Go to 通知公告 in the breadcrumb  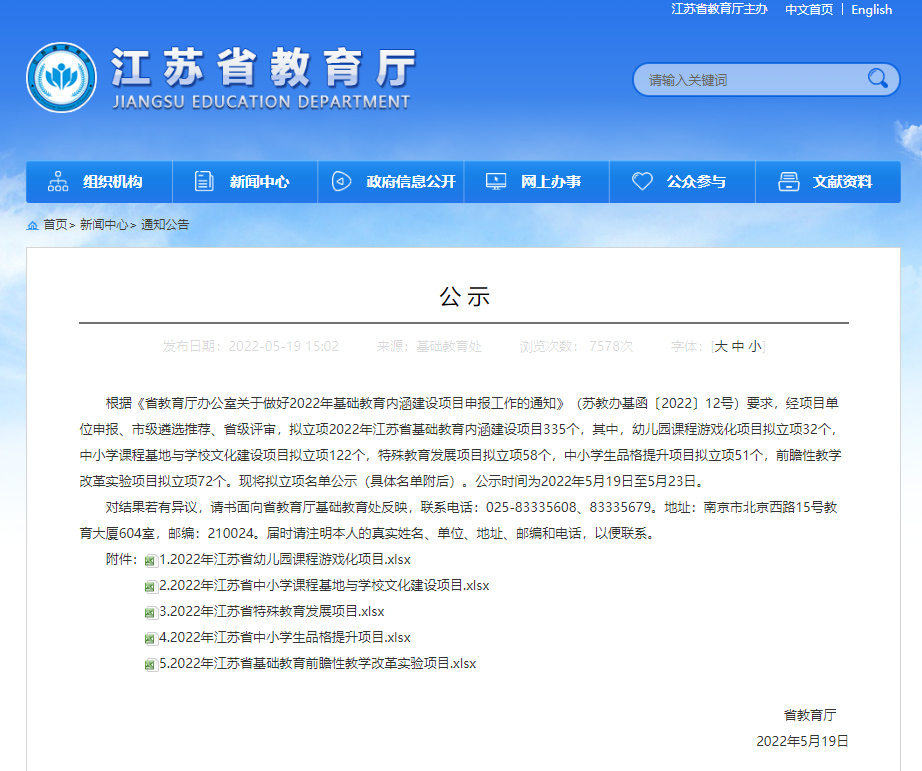coord(165,225)
